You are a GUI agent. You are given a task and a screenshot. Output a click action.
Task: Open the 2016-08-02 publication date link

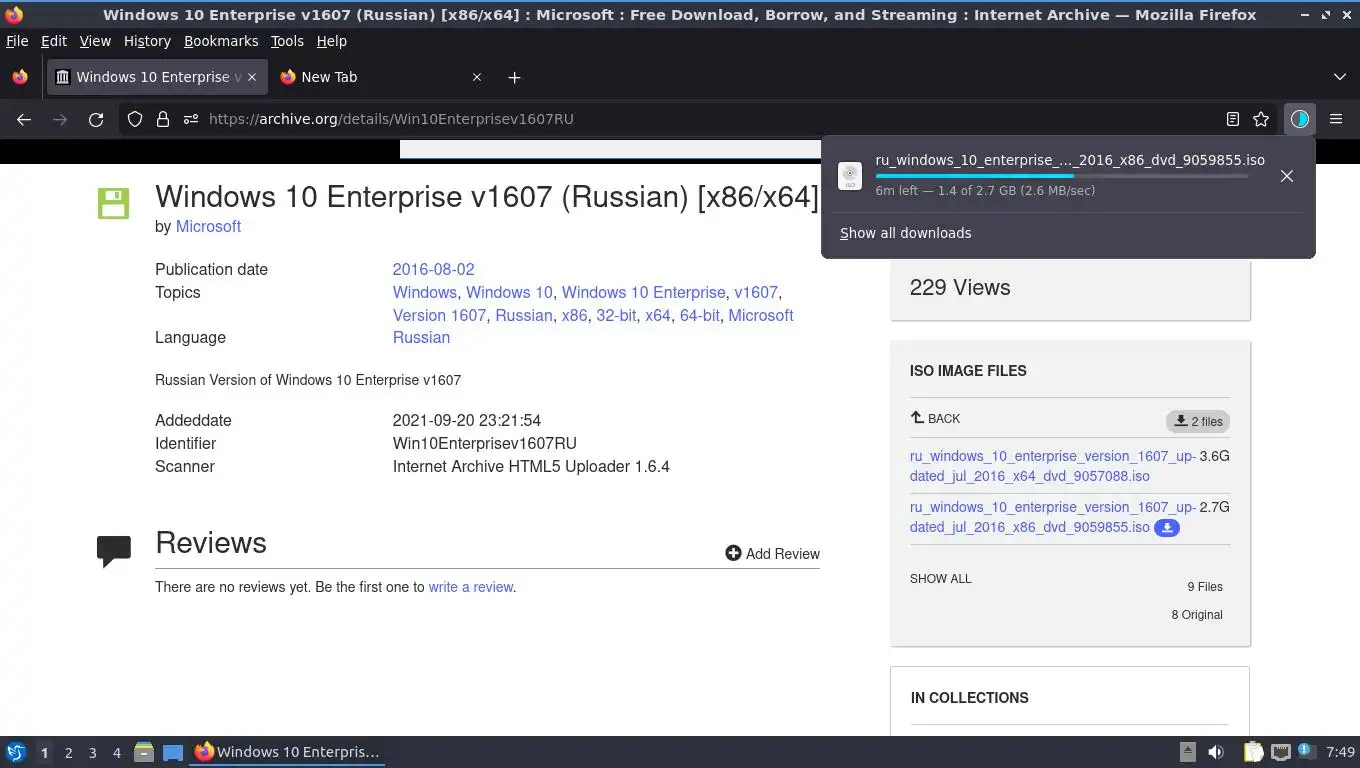click(433, 270)
